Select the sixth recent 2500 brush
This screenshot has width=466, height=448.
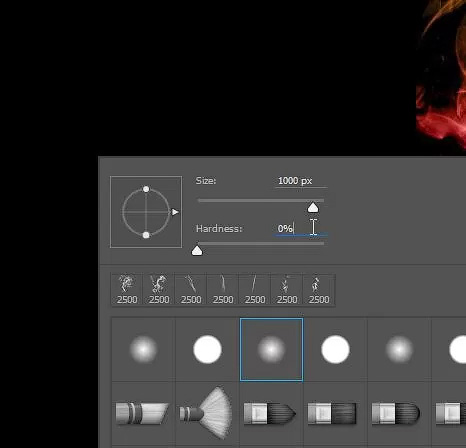coord(287,289)
